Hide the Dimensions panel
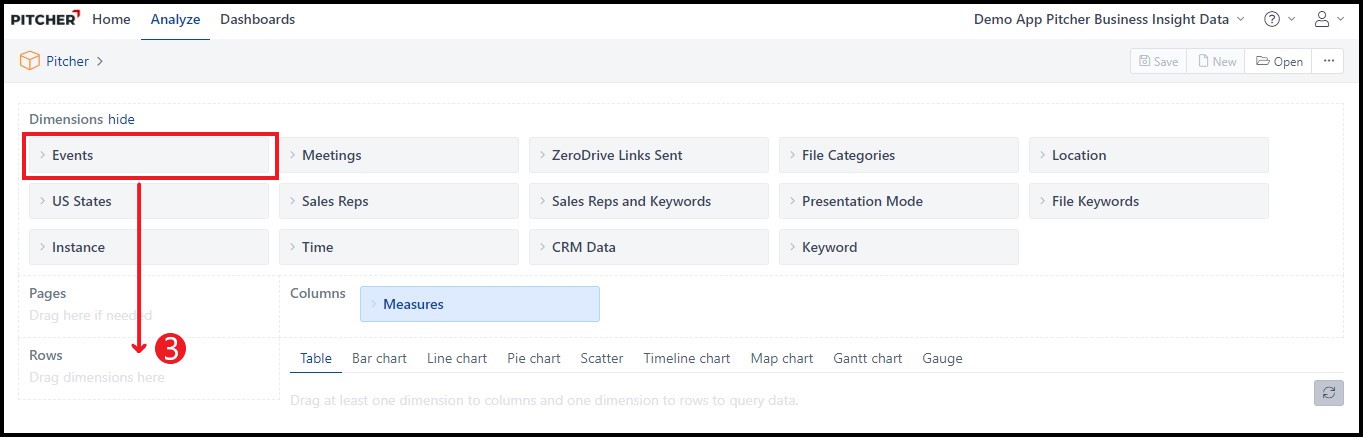Viewport: 1363px width, 438px height. click(x=121, y=119)
